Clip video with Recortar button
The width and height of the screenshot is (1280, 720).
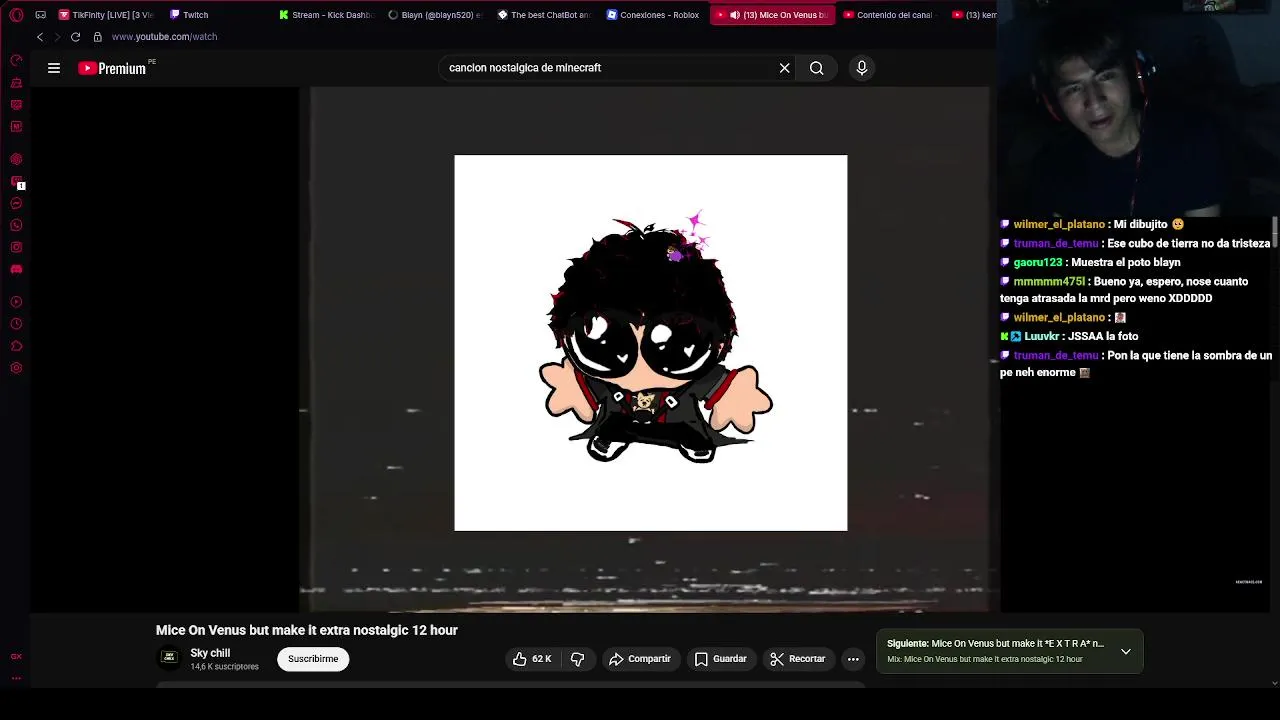point(798,659)
